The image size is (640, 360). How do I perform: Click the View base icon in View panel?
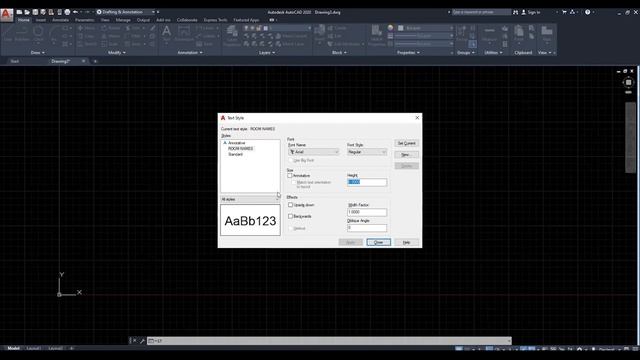(x=547, y=33)
